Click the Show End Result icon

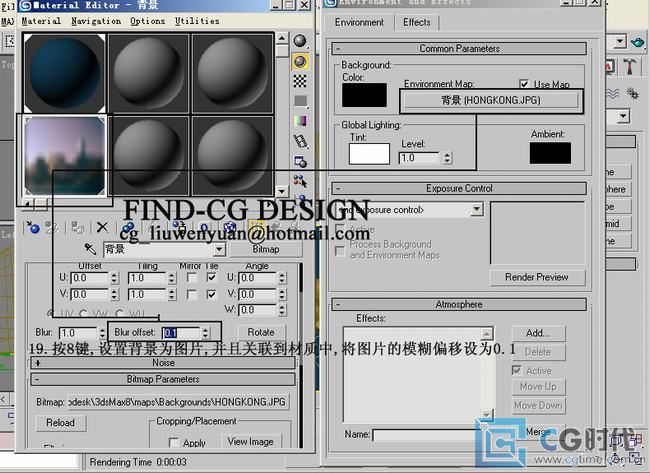tap(255, 227)
